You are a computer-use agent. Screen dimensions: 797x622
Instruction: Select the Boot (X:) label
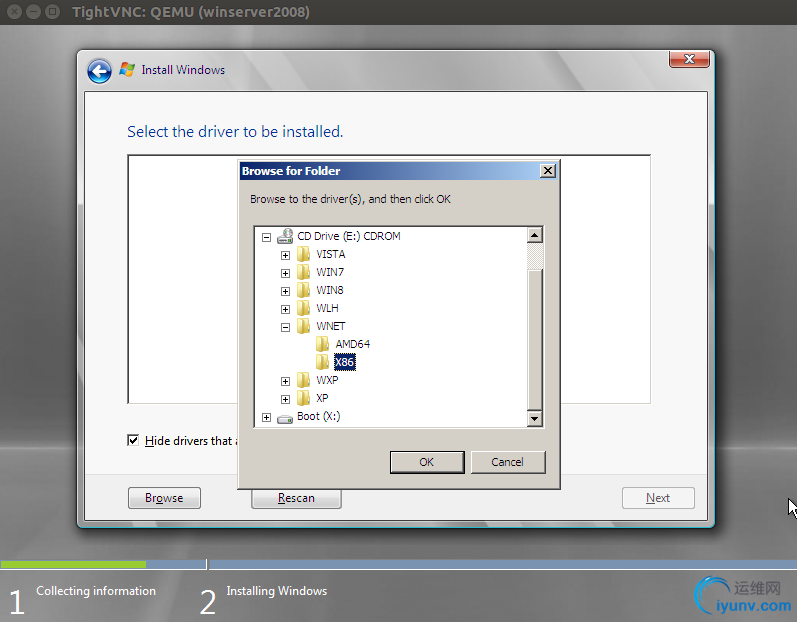[319, 416]
